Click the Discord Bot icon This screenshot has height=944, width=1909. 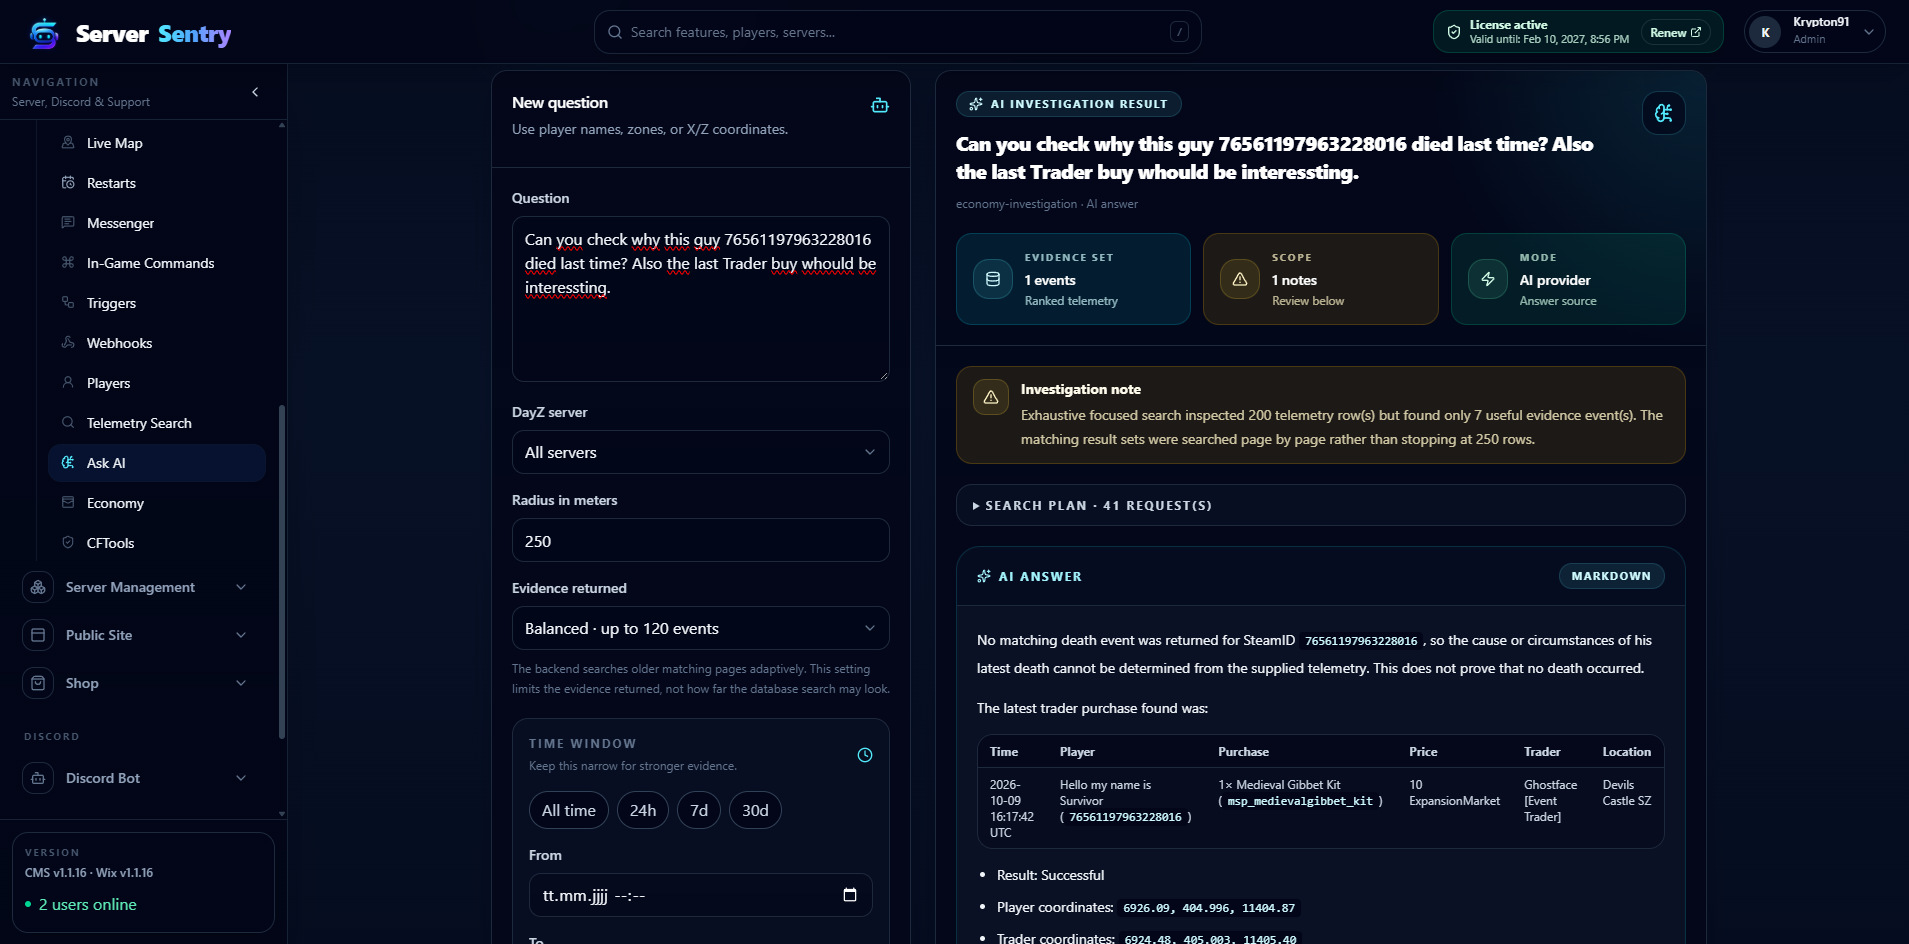coord(38,778)
